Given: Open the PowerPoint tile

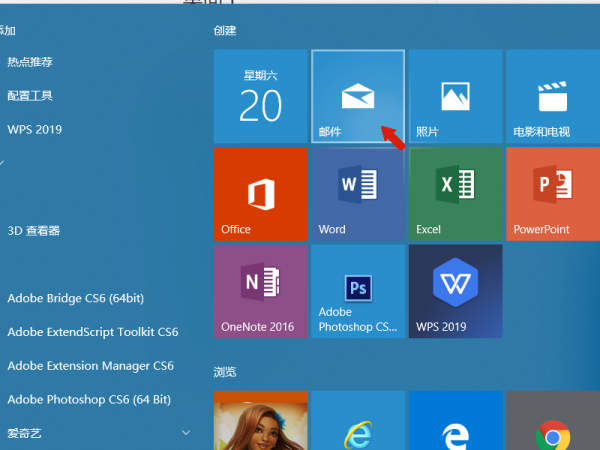Looking at the screenshot, I should pos(552,194).
